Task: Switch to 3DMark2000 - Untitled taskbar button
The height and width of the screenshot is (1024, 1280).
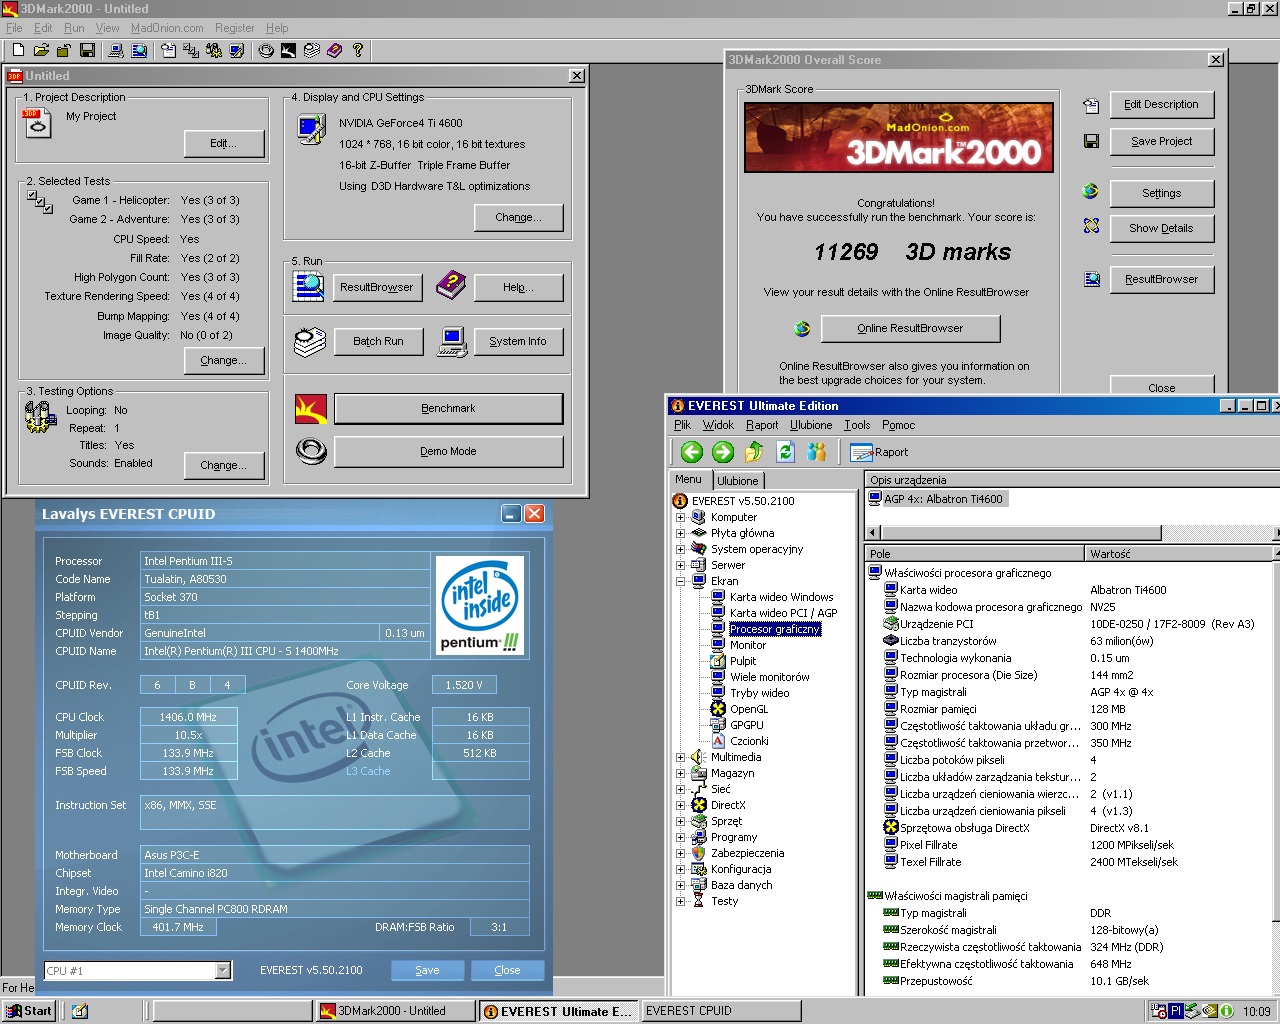Action: tap(395, 1011)
